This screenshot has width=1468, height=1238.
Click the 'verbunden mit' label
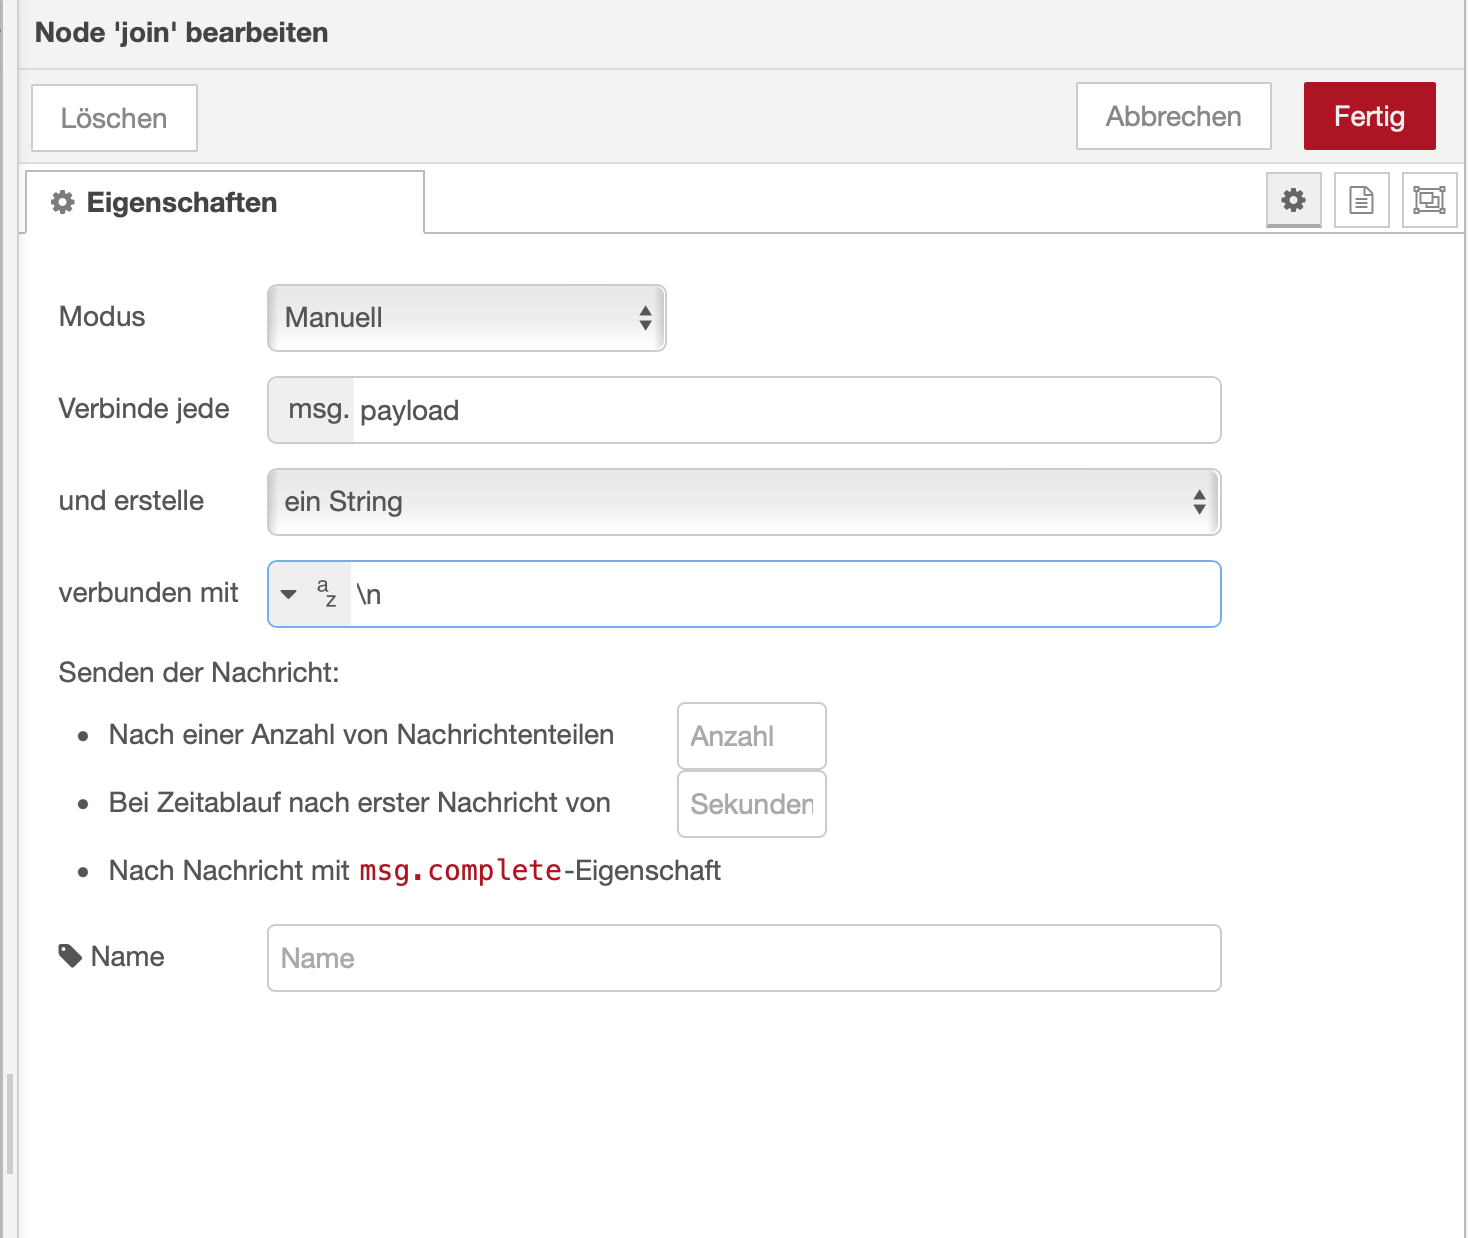[x=148, y=593]
